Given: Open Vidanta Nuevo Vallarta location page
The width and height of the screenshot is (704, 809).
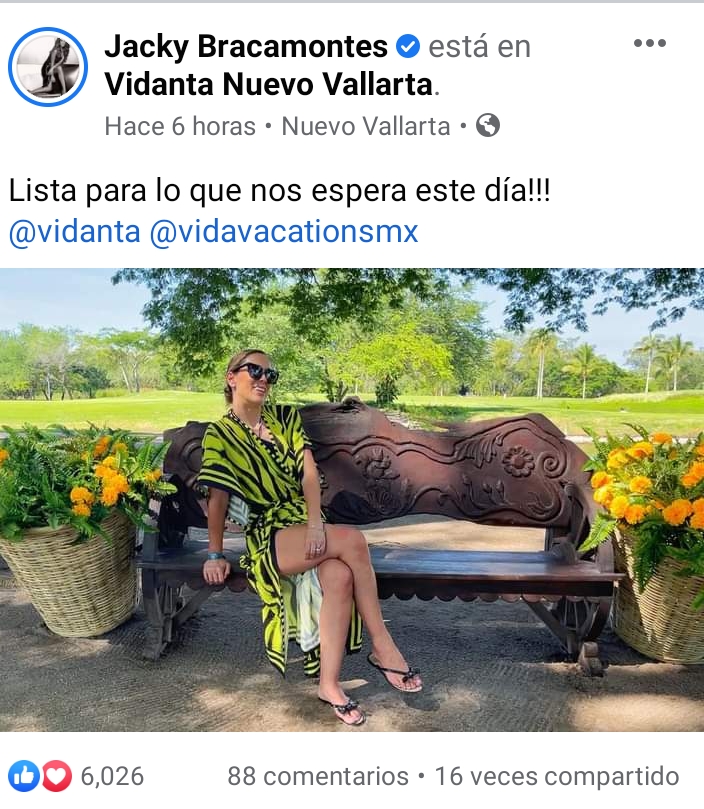Looking at the screenshot, I should tap(268, 84).
